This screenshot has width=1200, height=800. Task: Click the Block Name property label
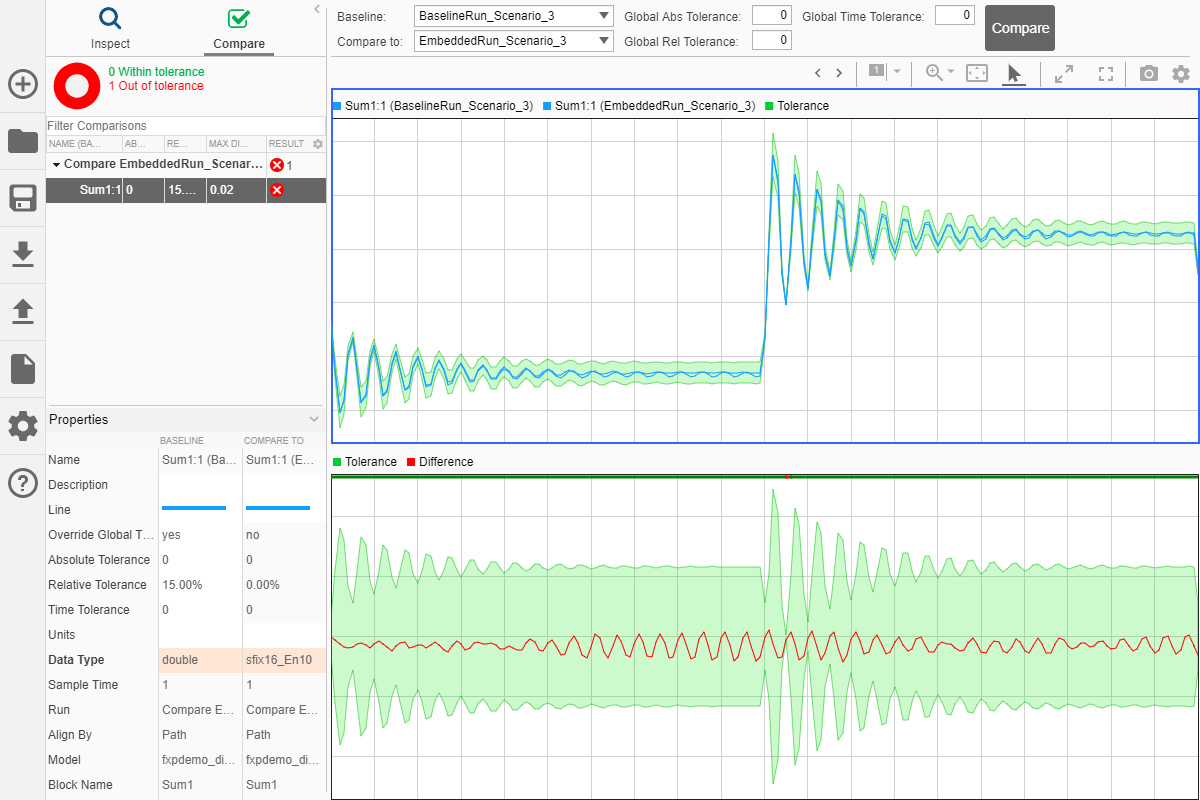80,785
